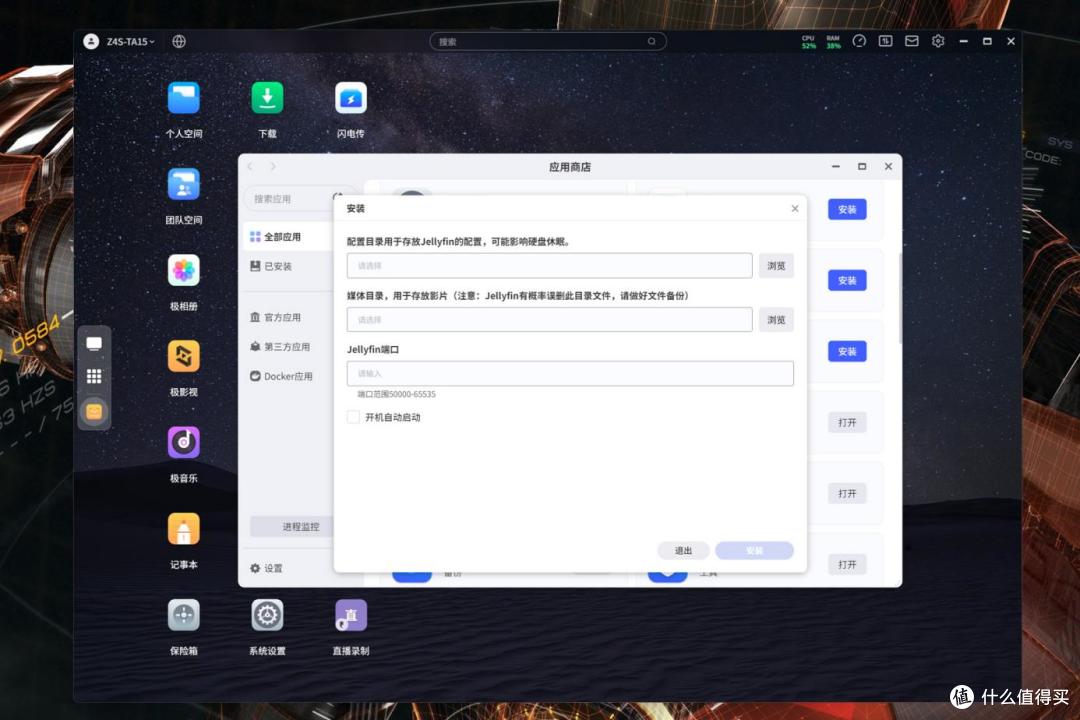
Task: Open the top bar settings gear
Action: [938, 41]
